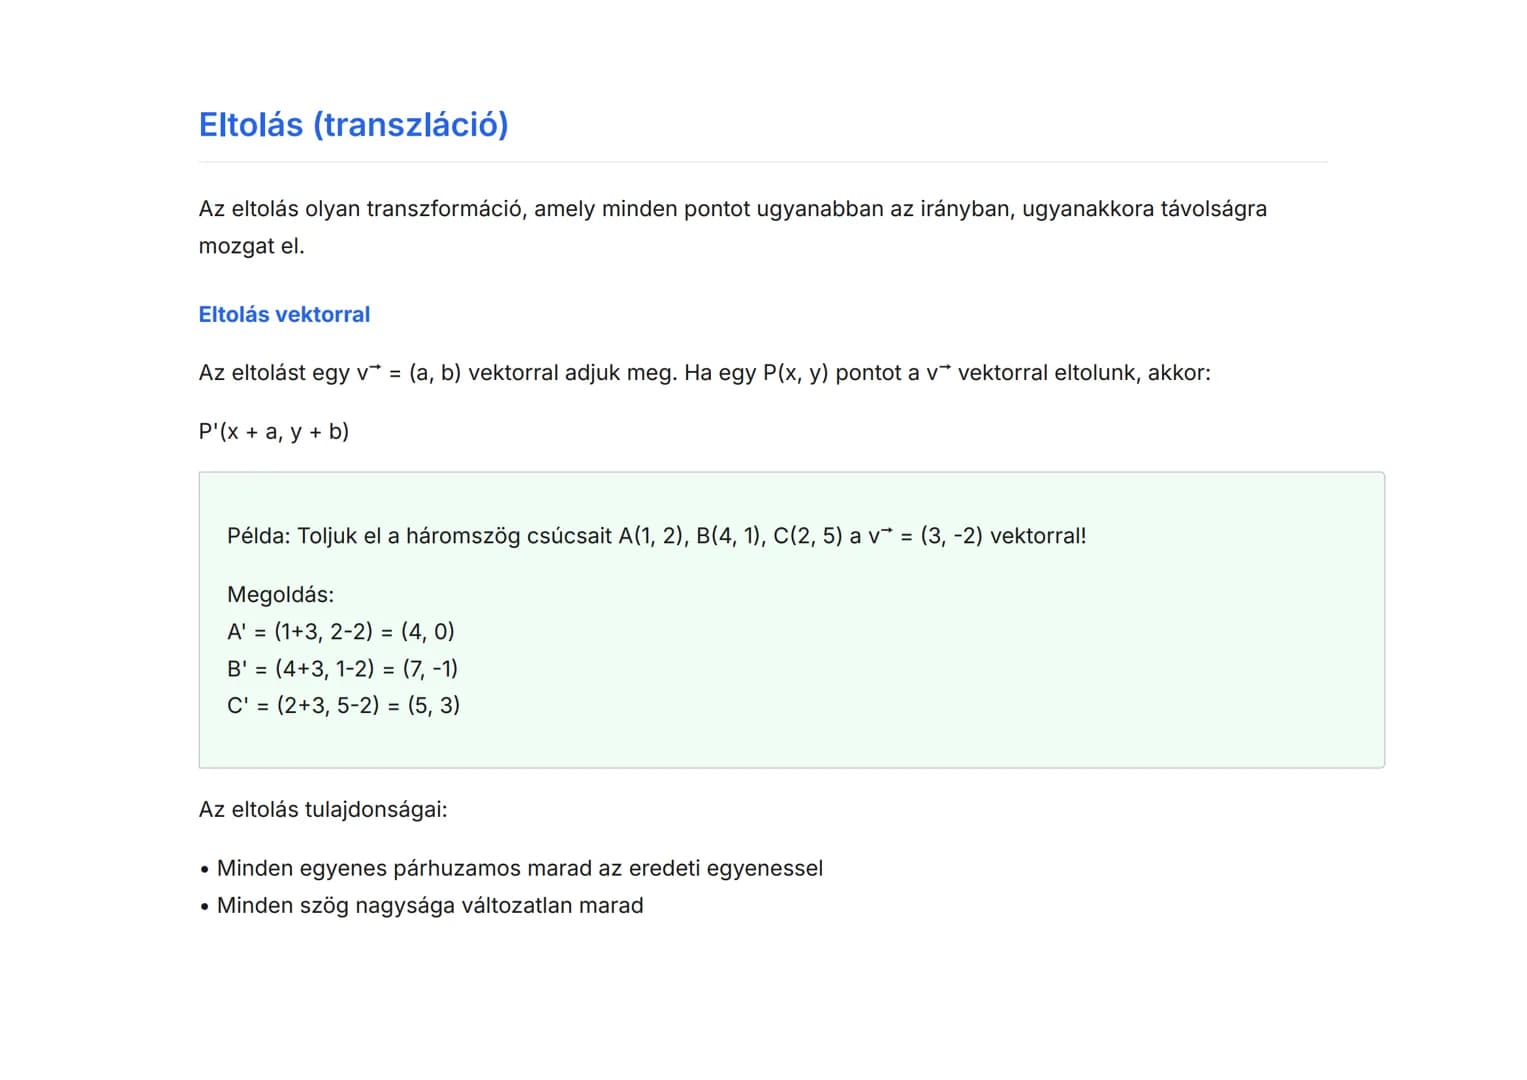The image size is (1527, 1080).
Task: Click the calculation (4+3, 1-2)
Action: pyautogui.click(x=324, y=669)
